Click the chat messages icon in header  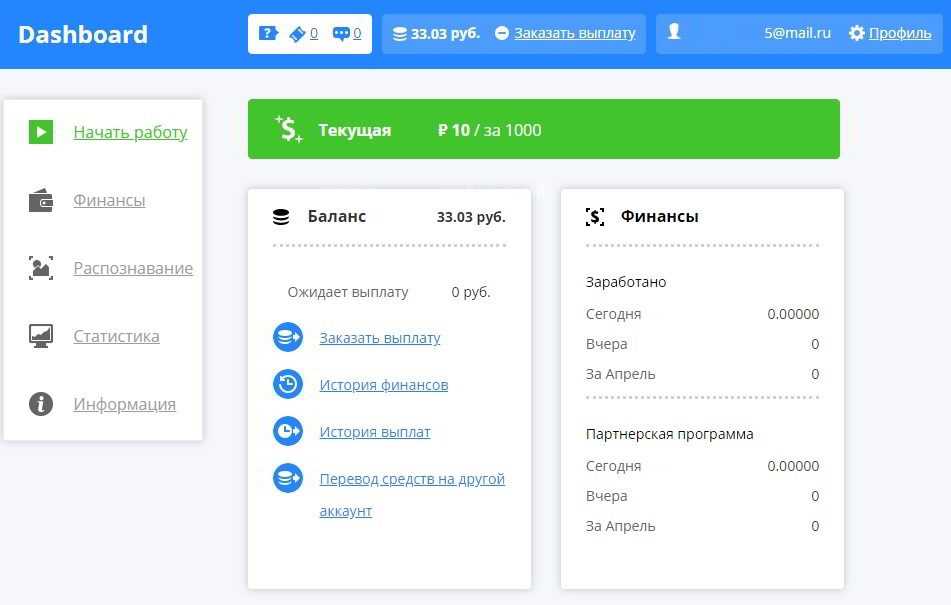coord(341,34)
